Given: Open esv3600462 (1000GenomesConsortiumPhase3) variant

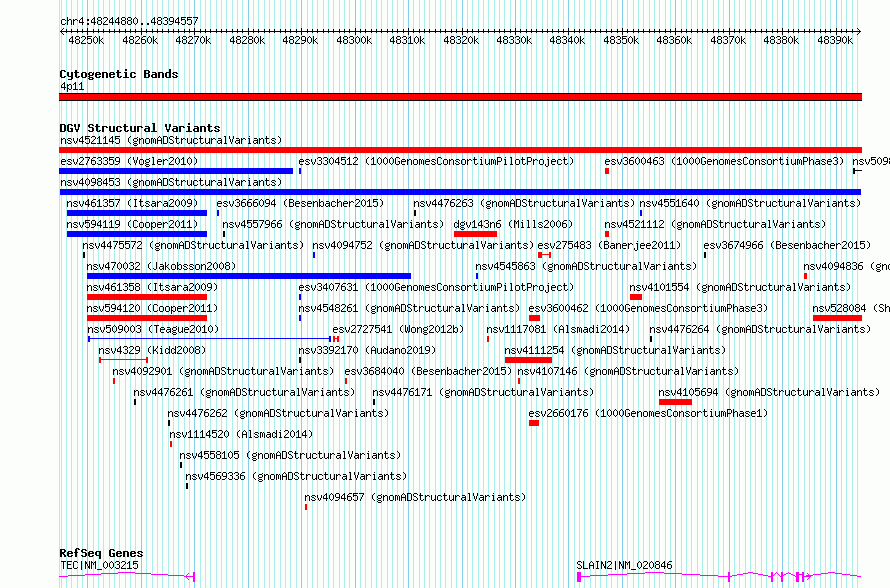Looking at the screenshot, I should (648, 308).
